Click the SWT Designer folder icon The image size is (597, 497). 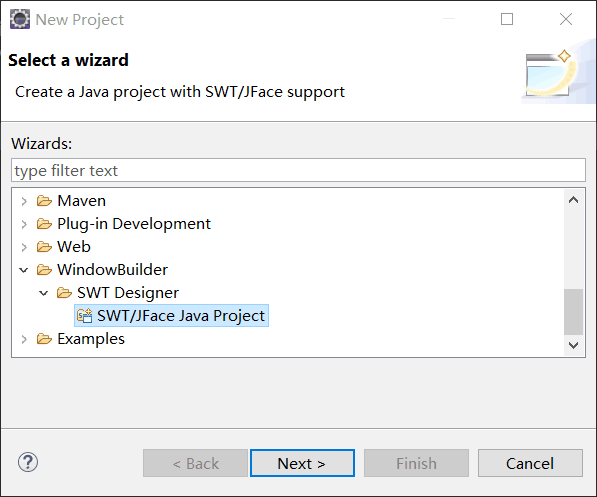coord(64,293)
